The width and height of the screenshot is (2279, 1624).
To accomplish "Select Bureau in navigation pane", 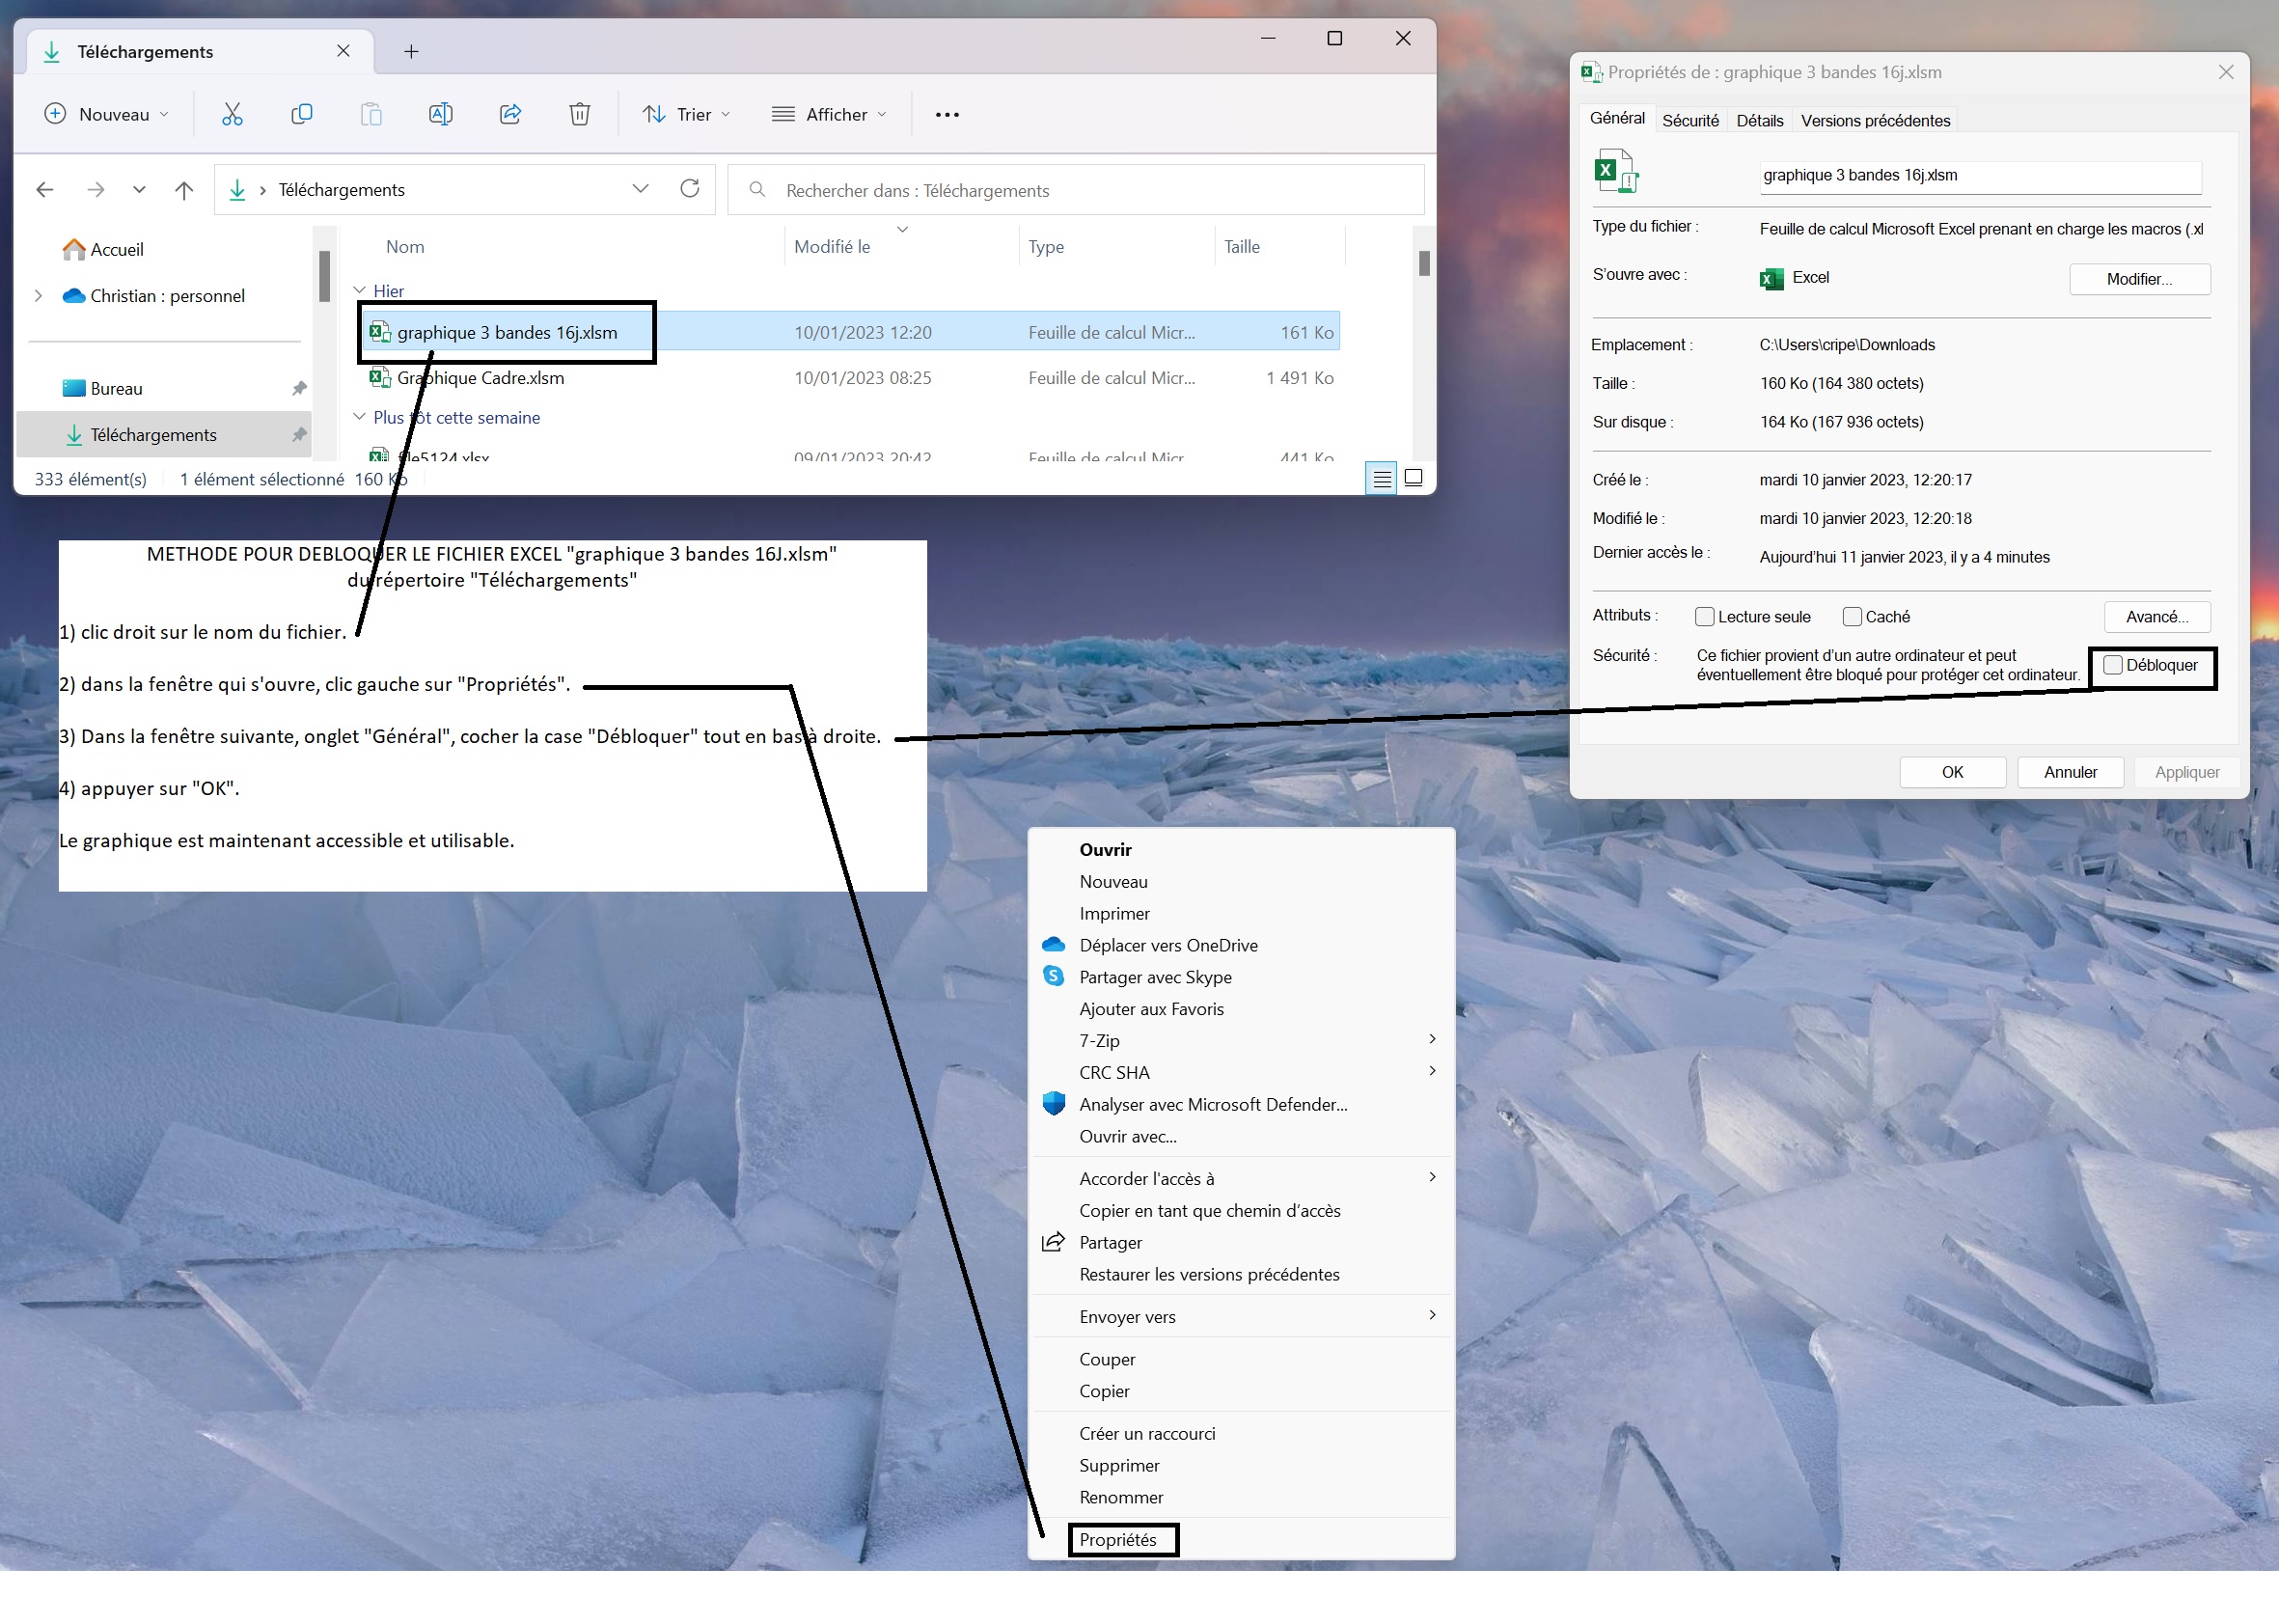I will [116, 388].
